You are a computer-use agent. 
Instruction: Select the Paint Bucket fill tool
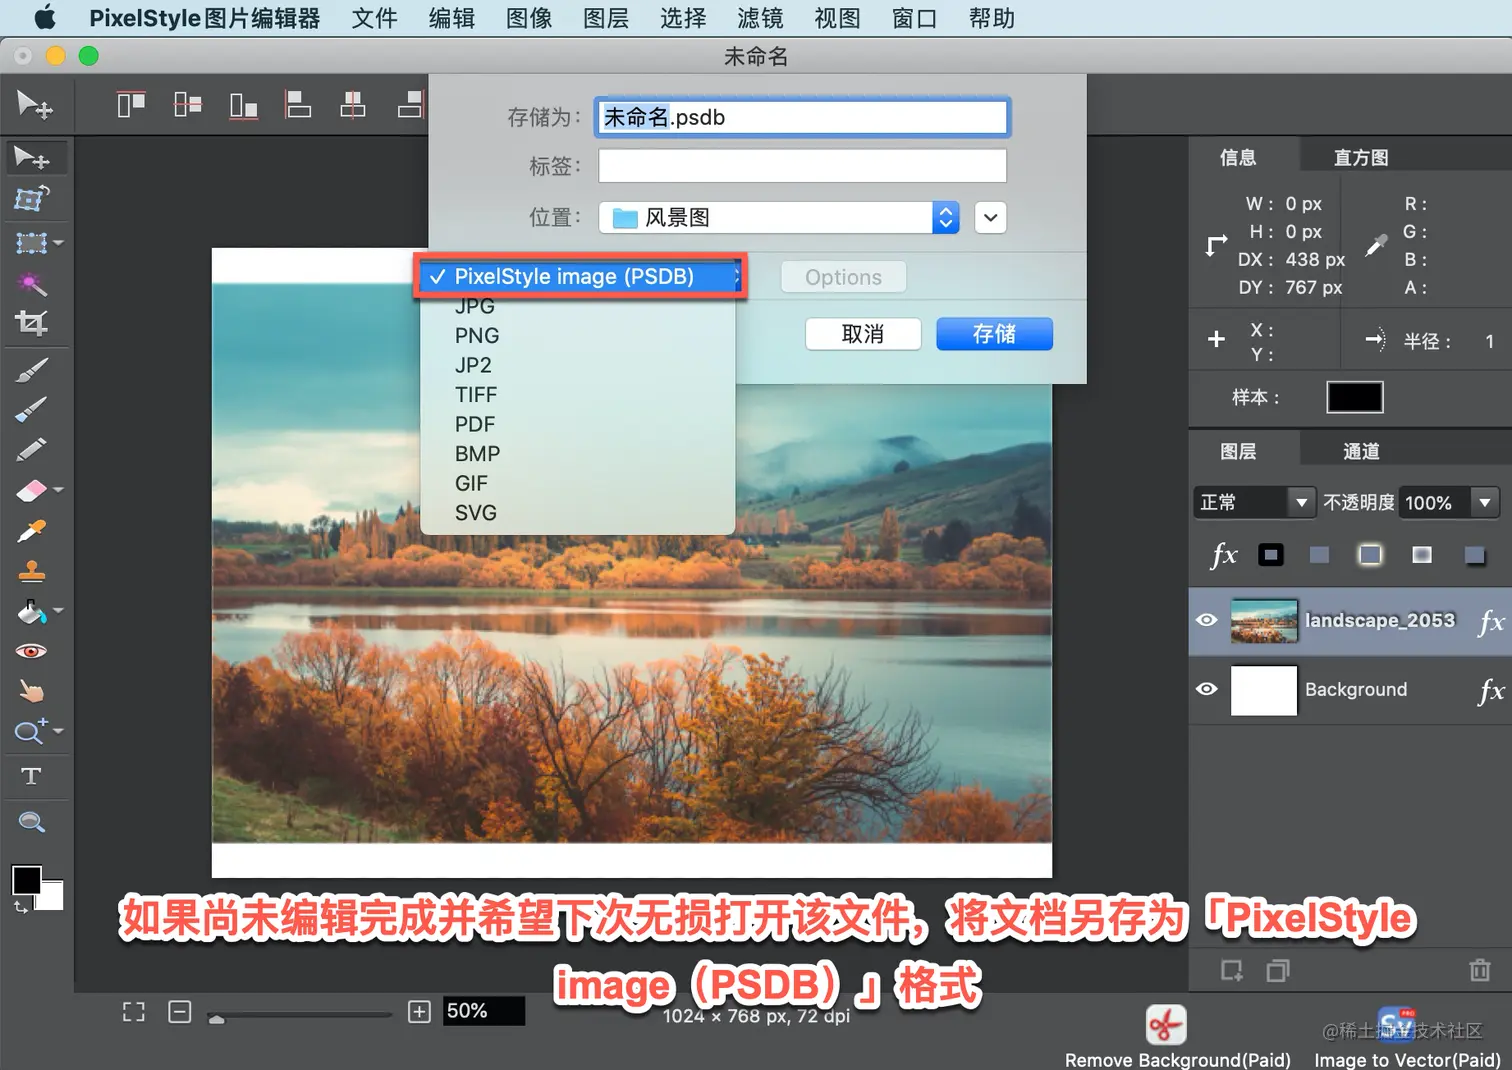click(32, 611)
